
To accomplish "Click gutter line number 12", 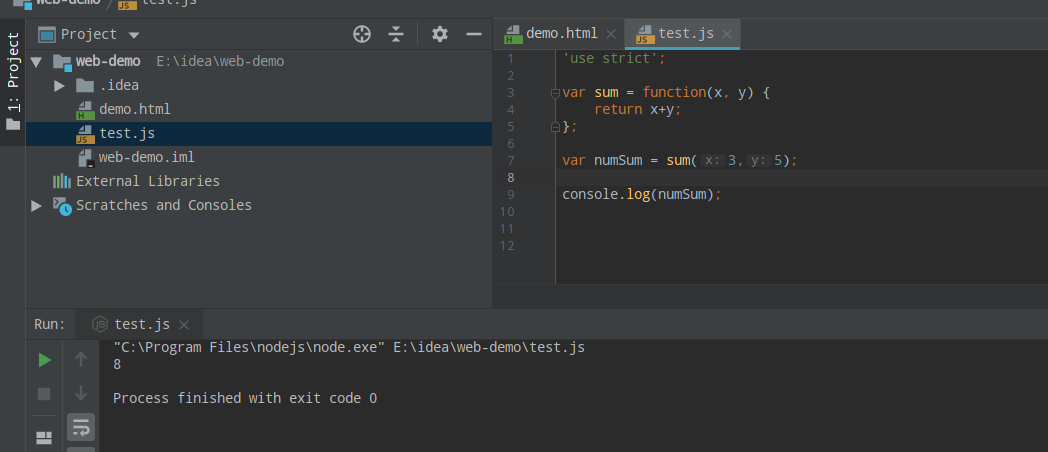I will click(x=507, y=246).
